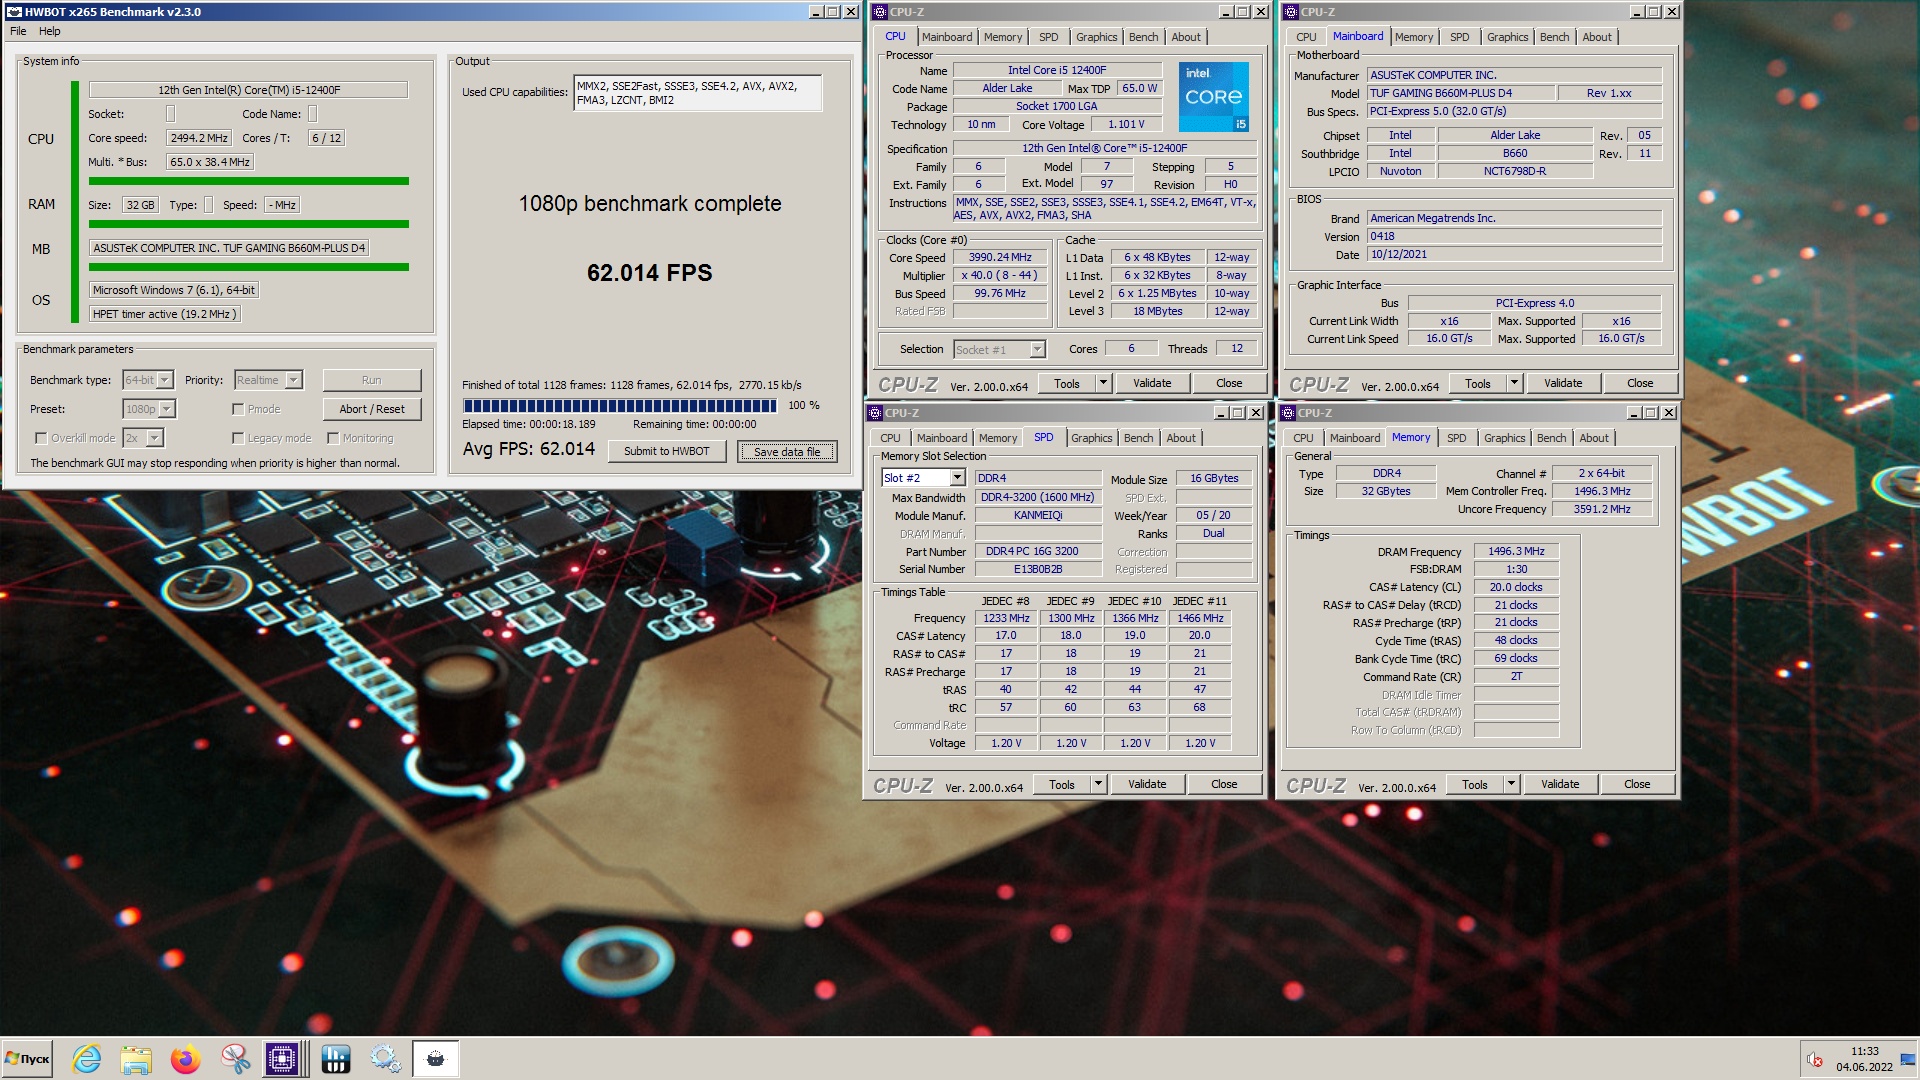Screen dimensions: 1920x1080
Task: Click title bar icon of CPU-Z SPD window
Action: (x=875, y=413)
